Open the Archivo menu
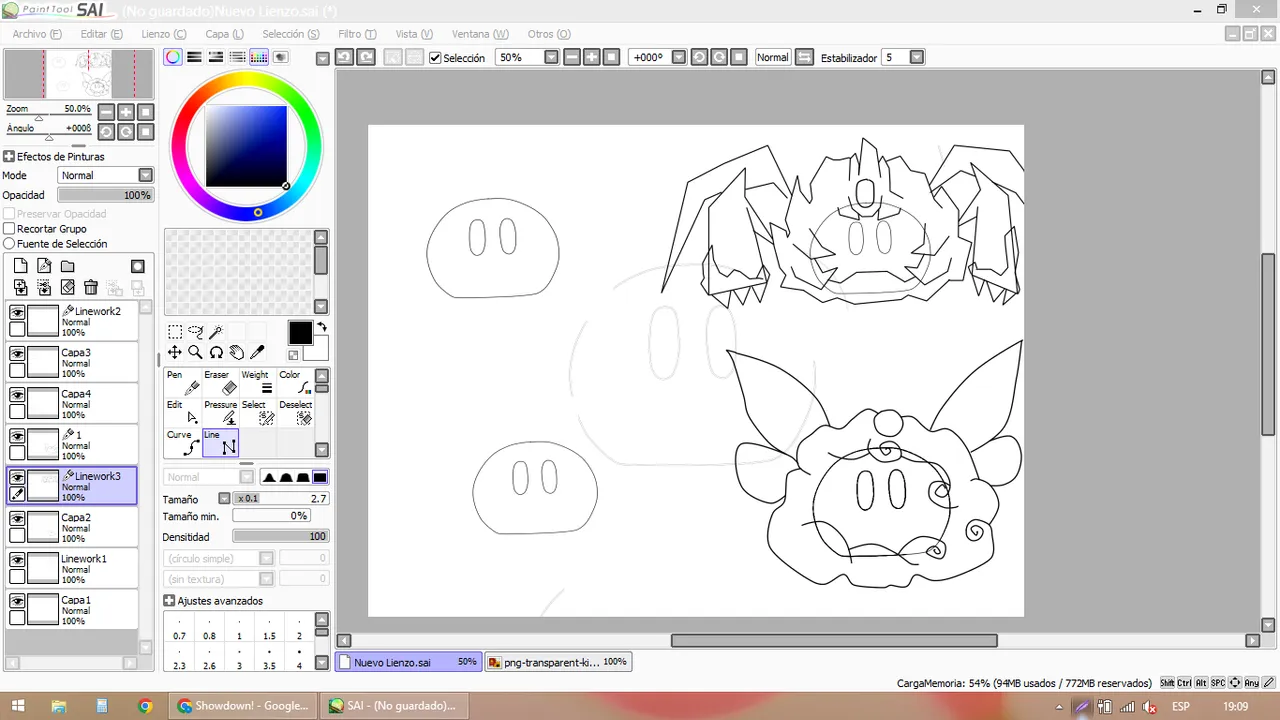Viewport: 1280px width, 720px height. pos(37,34)
